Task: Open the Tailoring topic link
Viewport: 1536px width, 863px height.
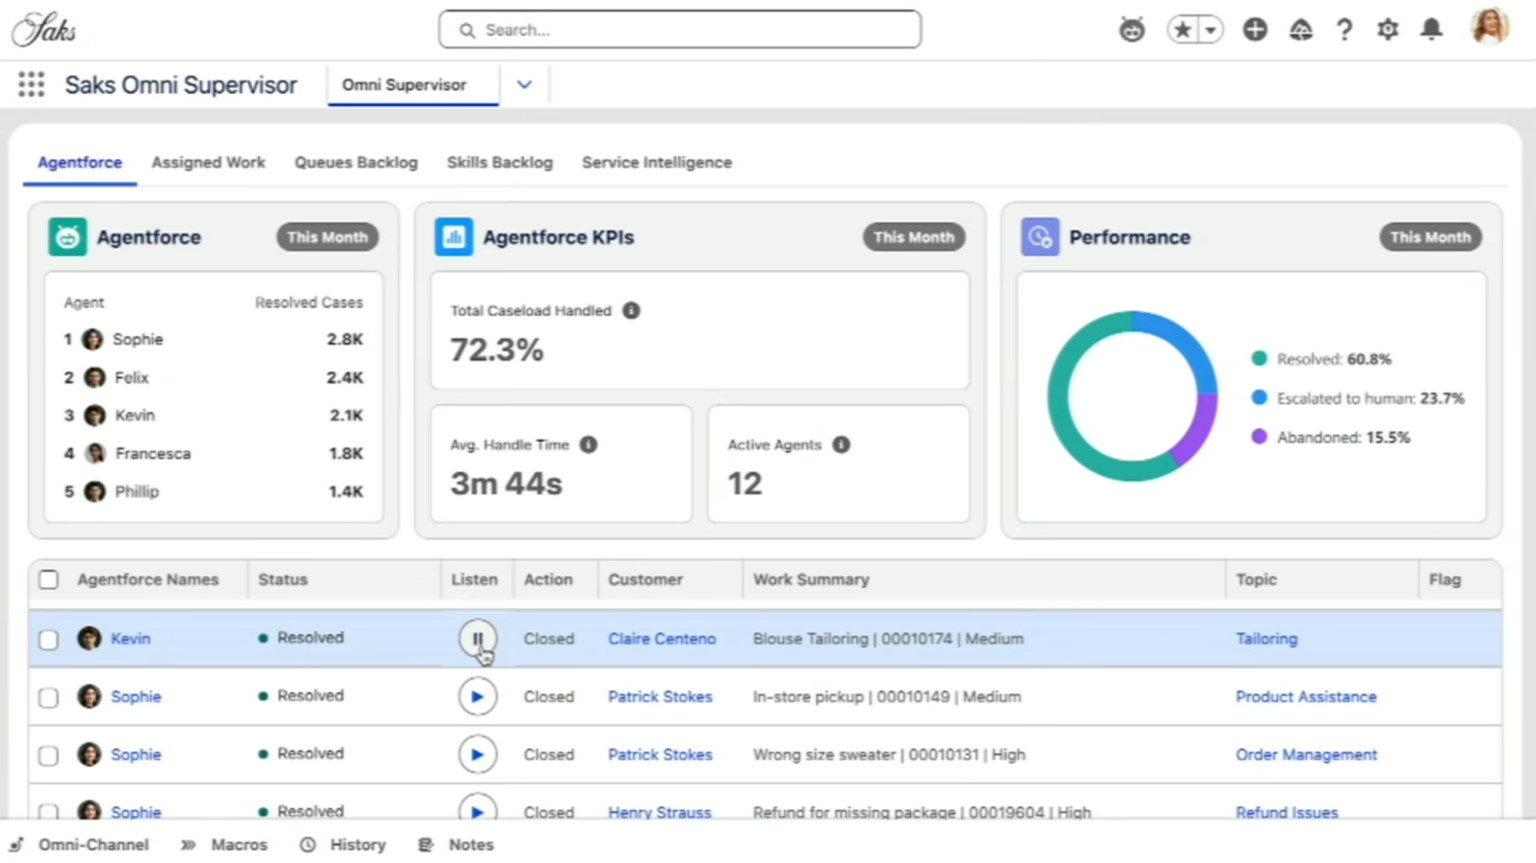Action: pos(1266,638)
